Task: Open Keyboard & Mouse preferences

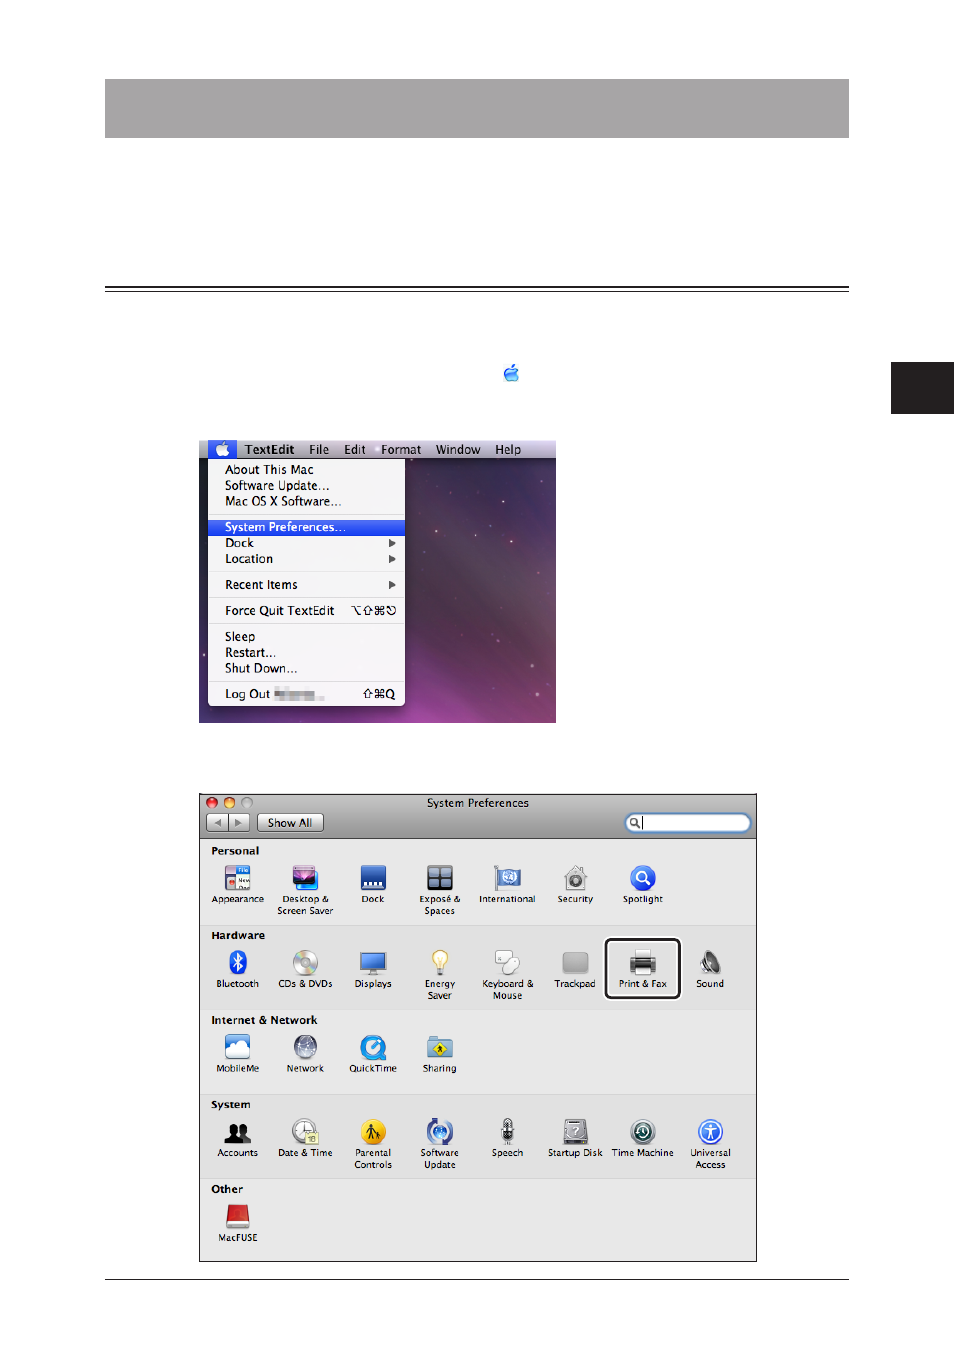Action: [508, 975]
